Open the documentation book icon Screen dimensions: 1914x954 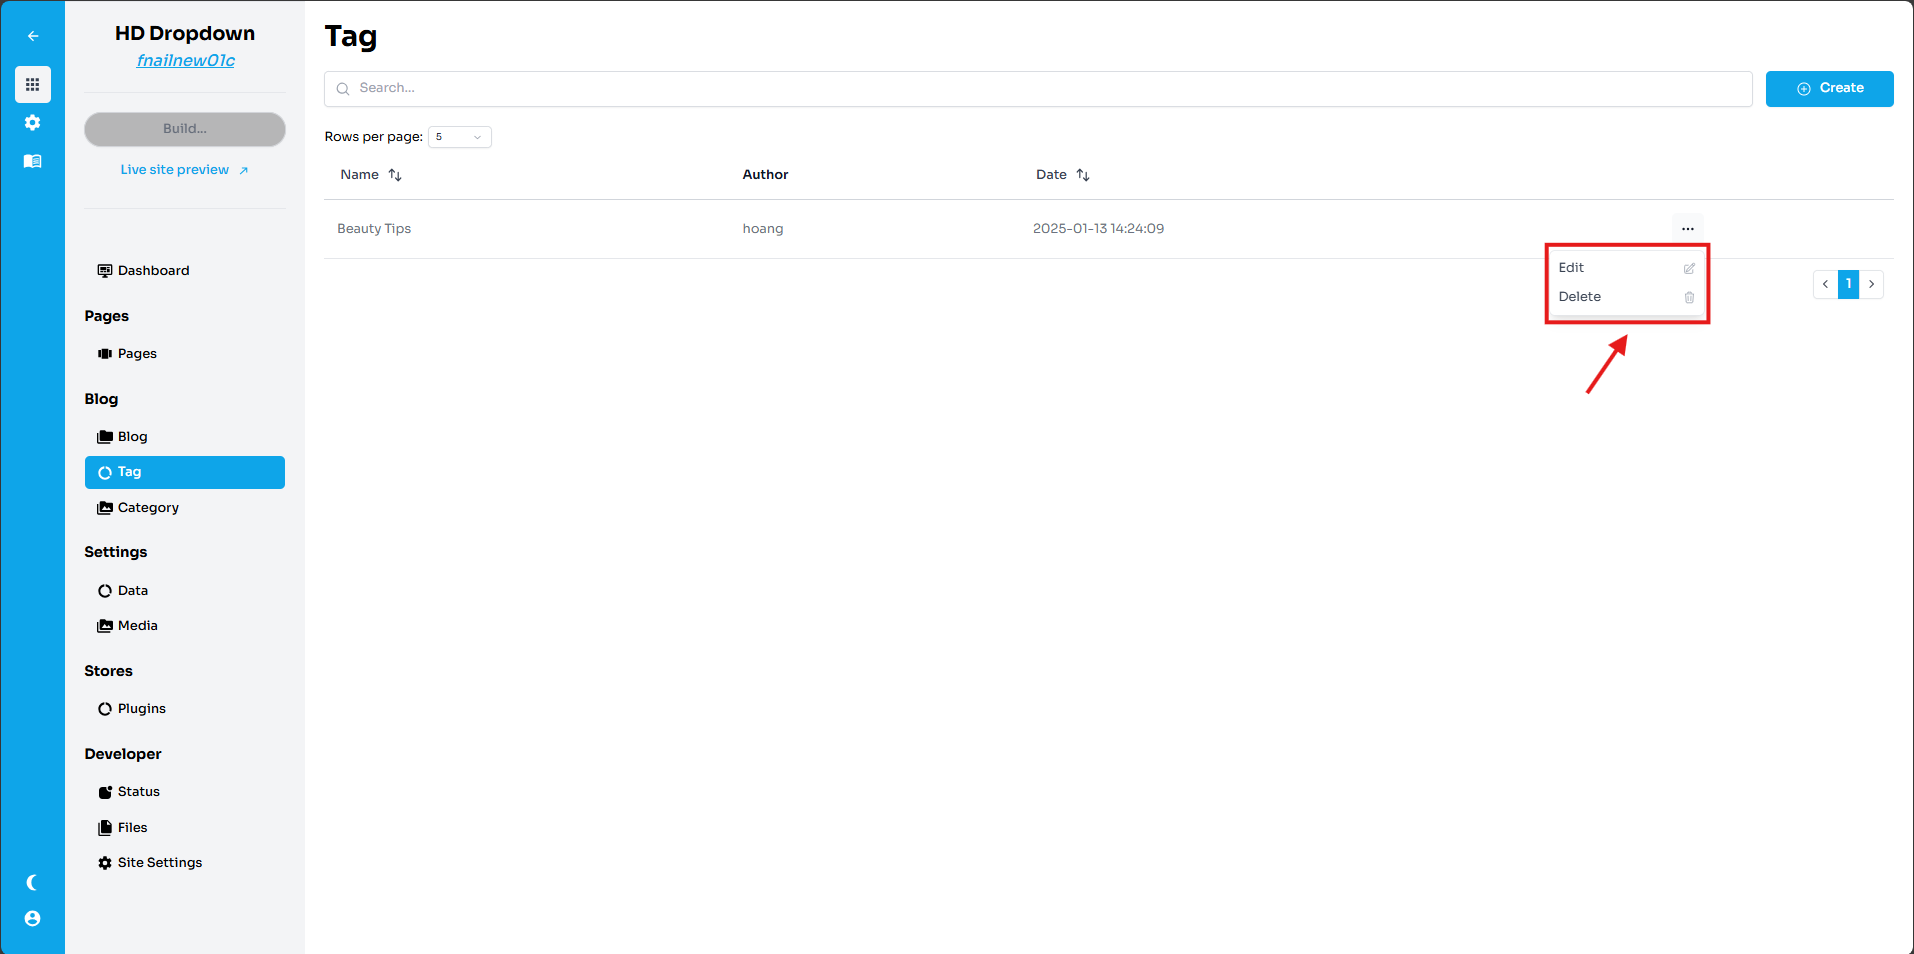[x=33, y=161]
